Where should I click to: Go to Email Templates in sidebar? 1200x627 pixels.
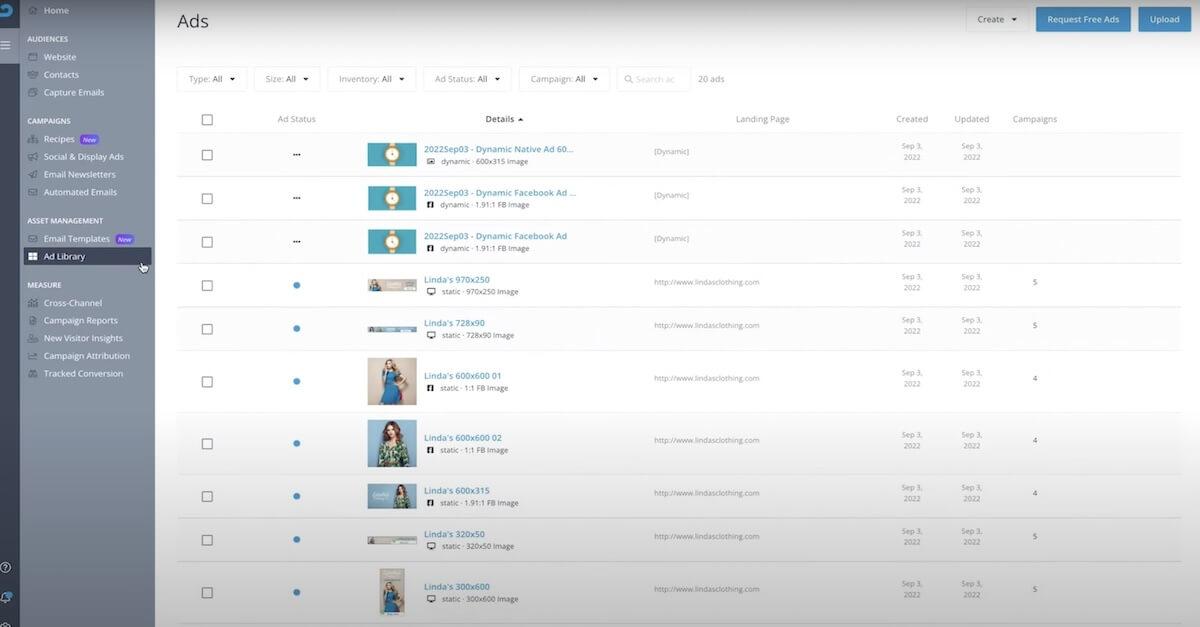pyautogui.click(x=76, y=239)
